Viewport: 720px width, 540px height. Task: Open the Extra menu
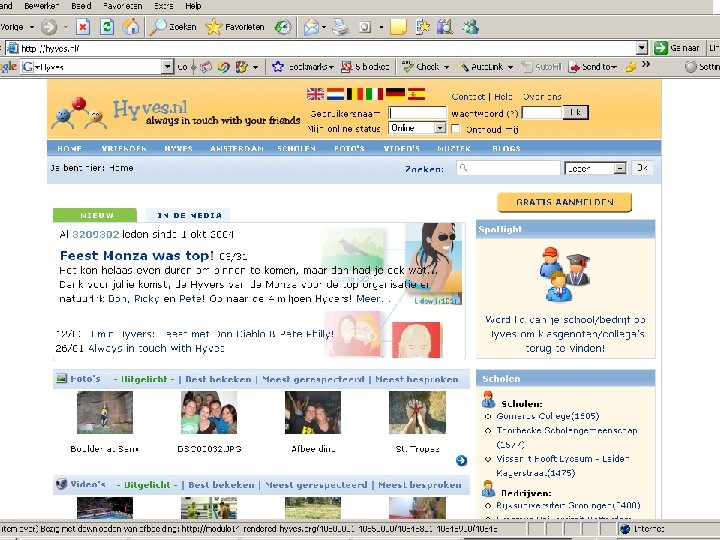[x=164, y=6]
